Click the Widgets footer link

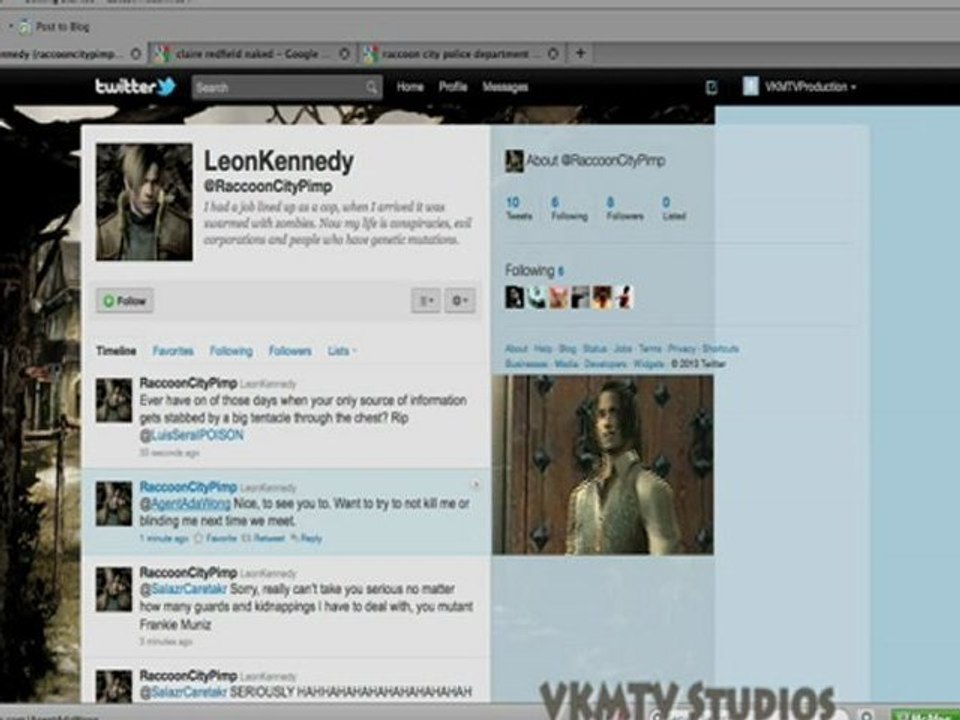648,364
